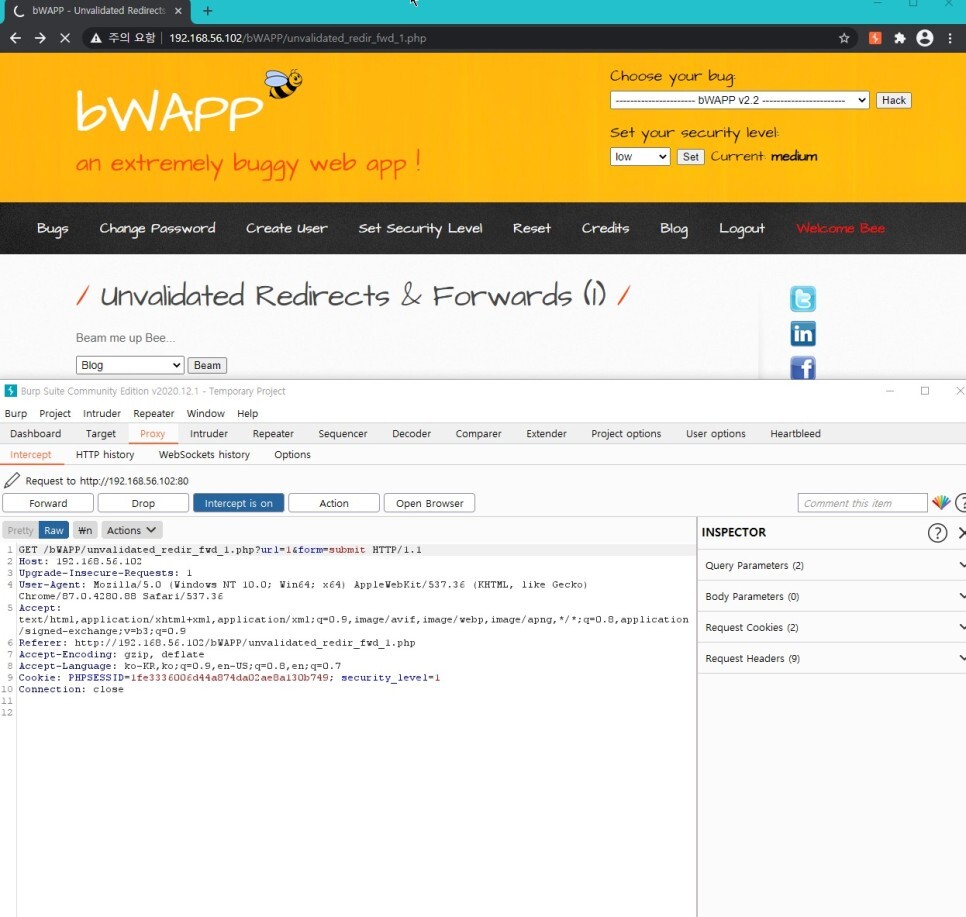
Task: Click the Logout link in bWAPP navigation
Action: 742,229
